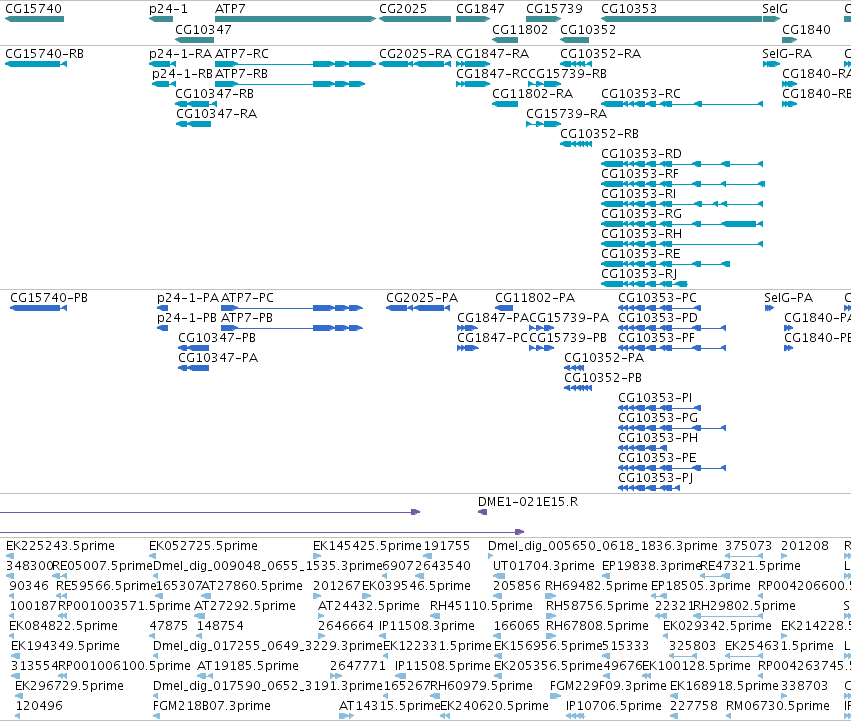Click the CG11802-RA transcript label
This screenshot has height=721, width=851.
532,94
